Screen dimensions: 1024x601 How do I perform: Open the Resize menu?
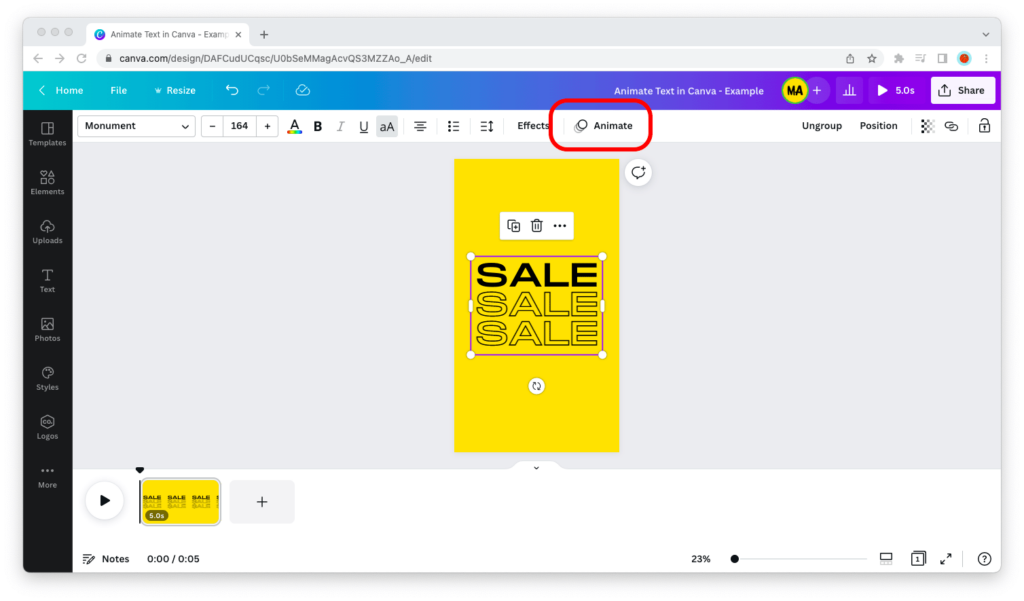tap(174, 90)
